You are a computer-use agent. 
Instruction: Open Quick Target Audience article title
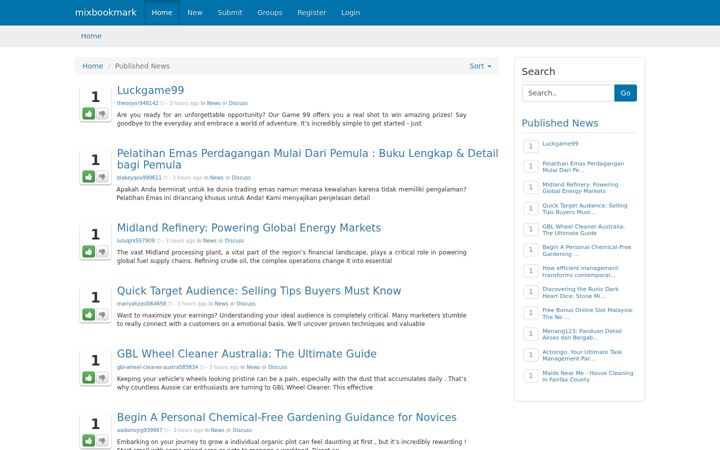(259, 291)
